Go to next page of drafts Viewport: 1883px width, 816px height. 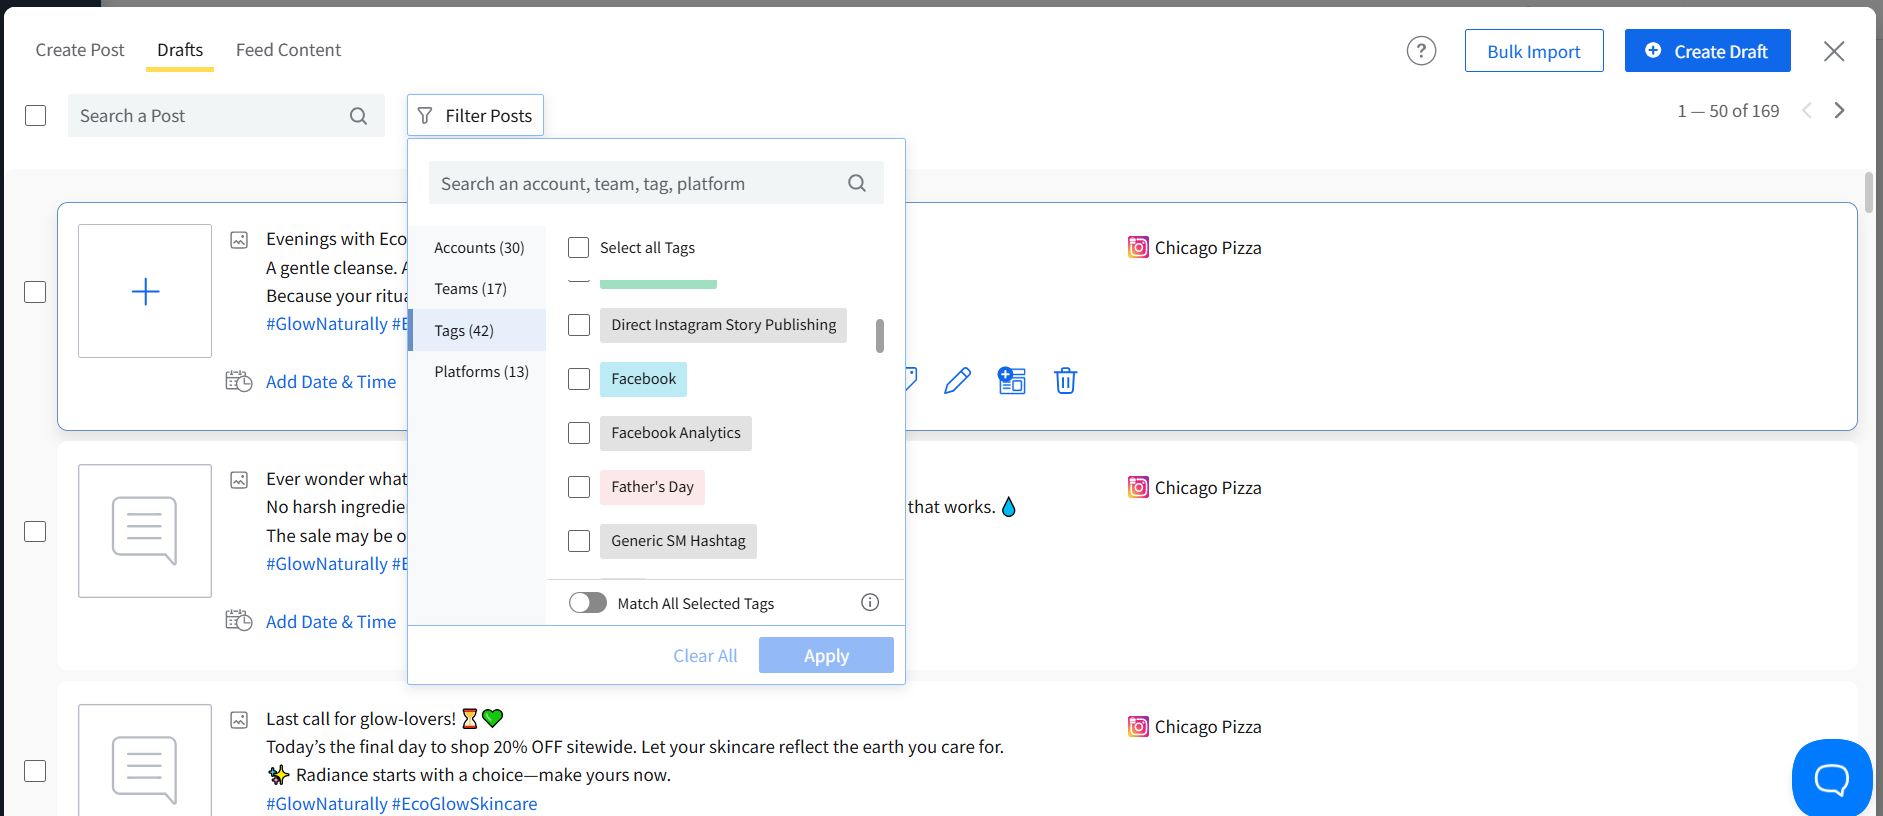click(1839, 111)
